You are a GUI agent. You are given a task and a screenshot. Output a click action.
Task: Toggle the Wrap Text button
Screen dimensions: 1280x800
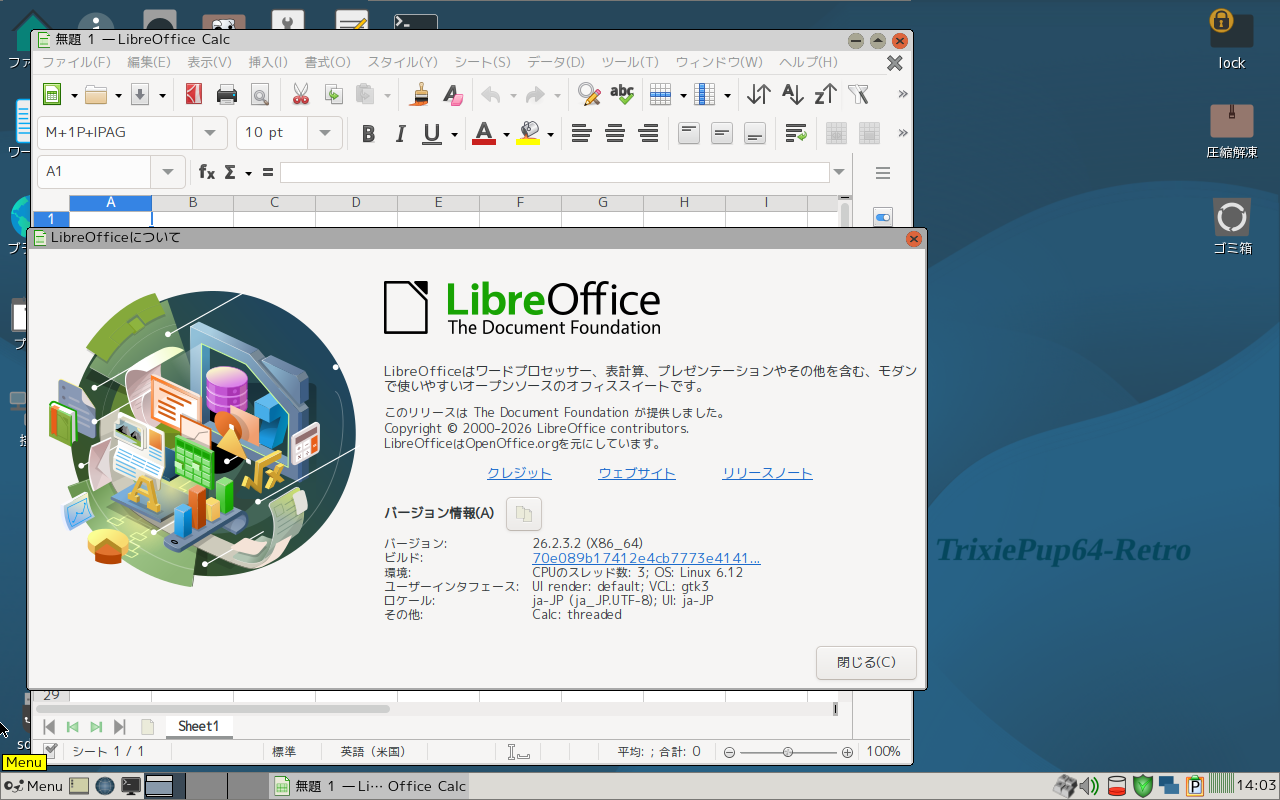click(x=797, y=133)
